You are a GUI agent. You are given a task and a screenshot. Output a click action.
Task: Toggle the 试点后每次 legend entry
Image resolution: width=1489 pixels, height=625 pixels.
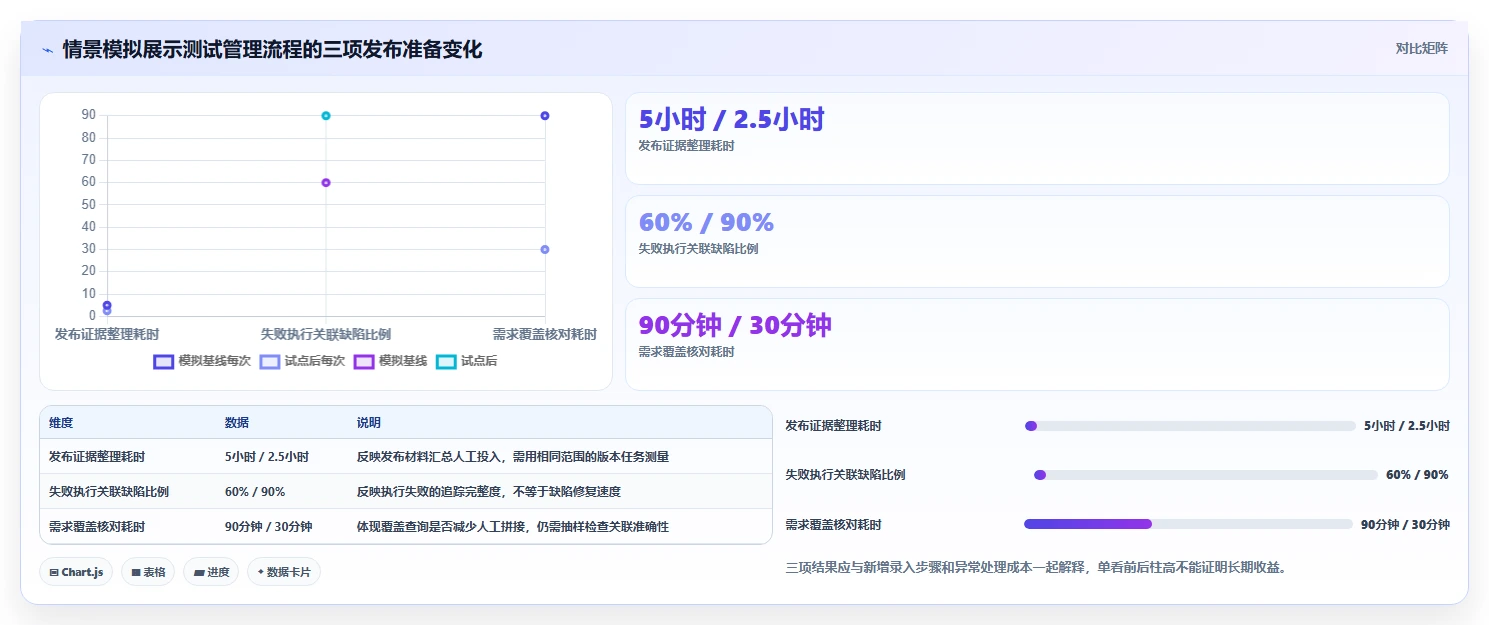click(302, 361)
